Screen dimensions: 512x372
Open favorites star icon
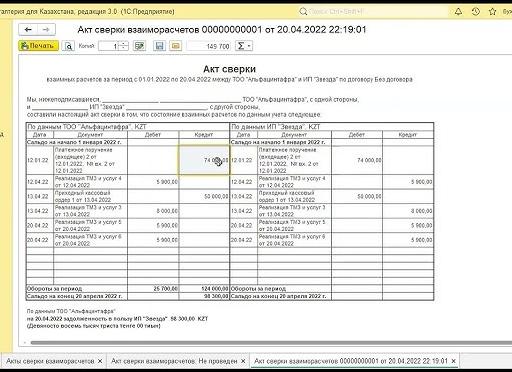(x=492, y=12)
